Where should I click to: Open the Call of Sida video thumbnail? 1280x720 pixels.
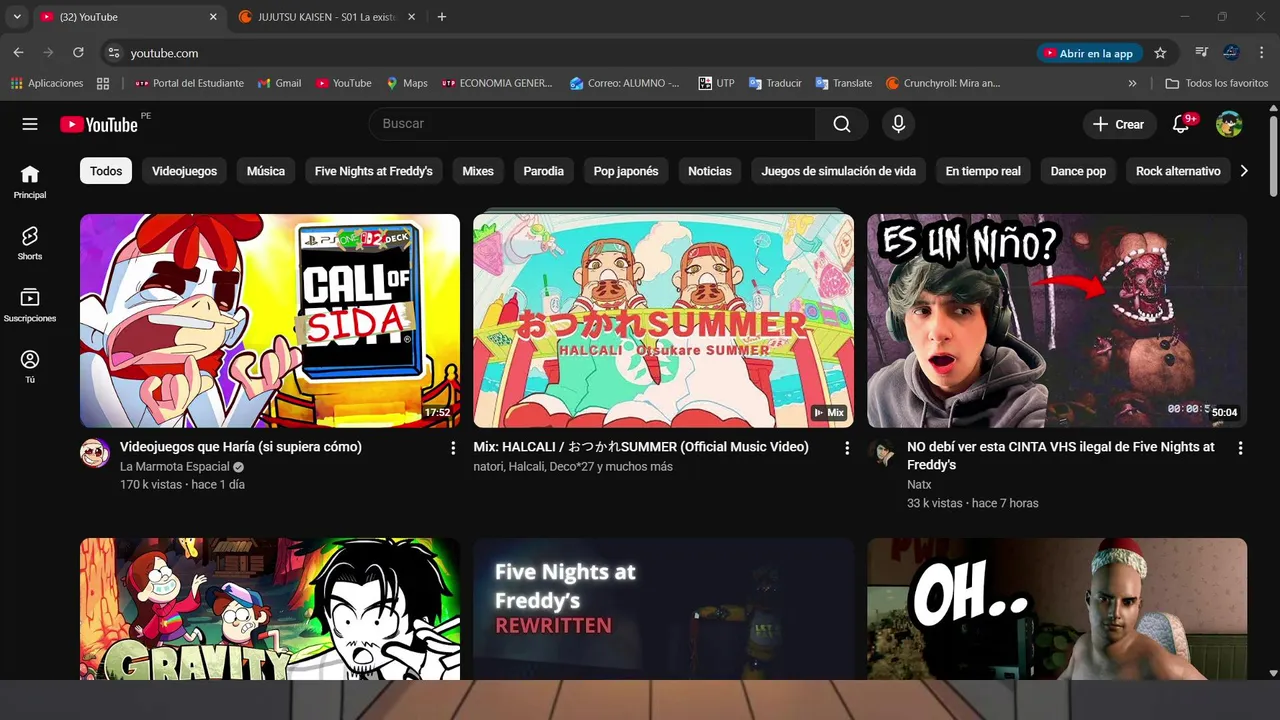270,321
